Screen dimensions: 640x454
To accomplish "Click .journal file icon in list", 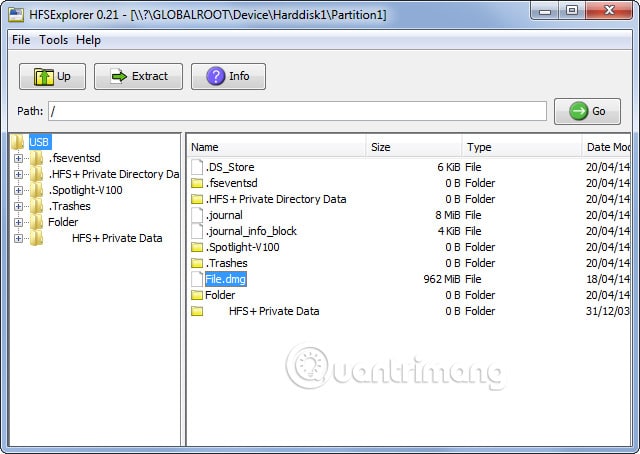I will pyautogui.click(x=197, y=215).
